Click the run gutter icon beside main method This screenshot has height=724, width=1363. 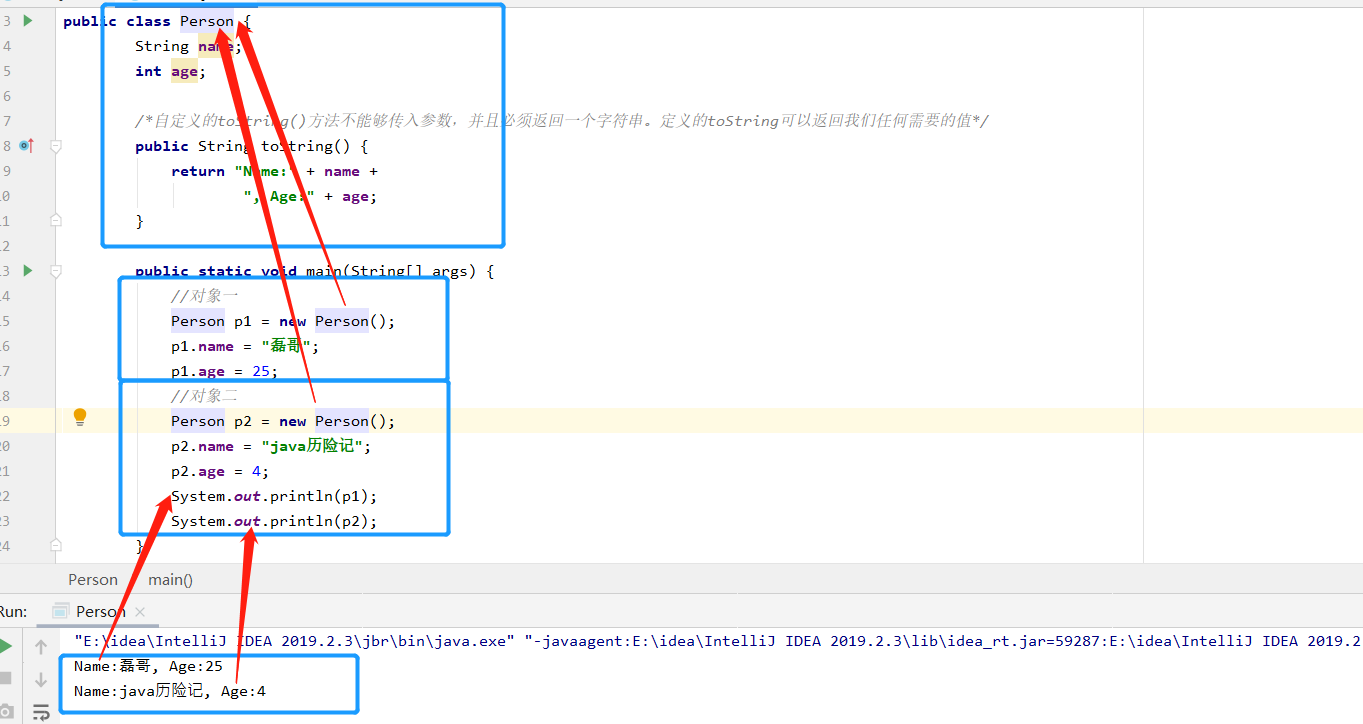coord(27,271)
